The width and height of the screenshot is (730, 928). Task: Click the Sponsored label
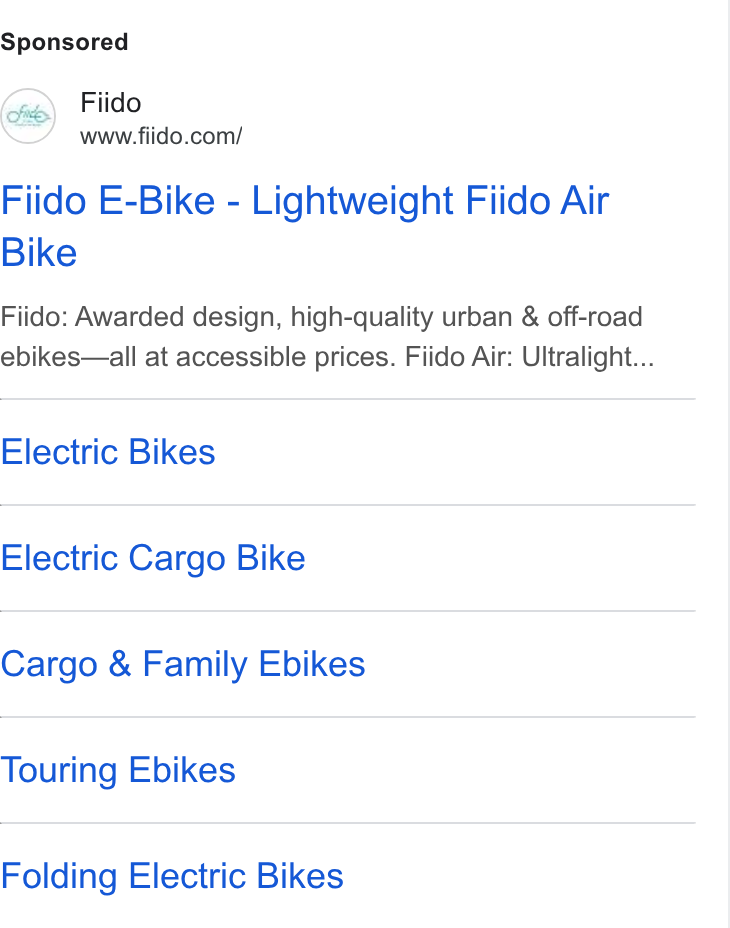point(64,42)
